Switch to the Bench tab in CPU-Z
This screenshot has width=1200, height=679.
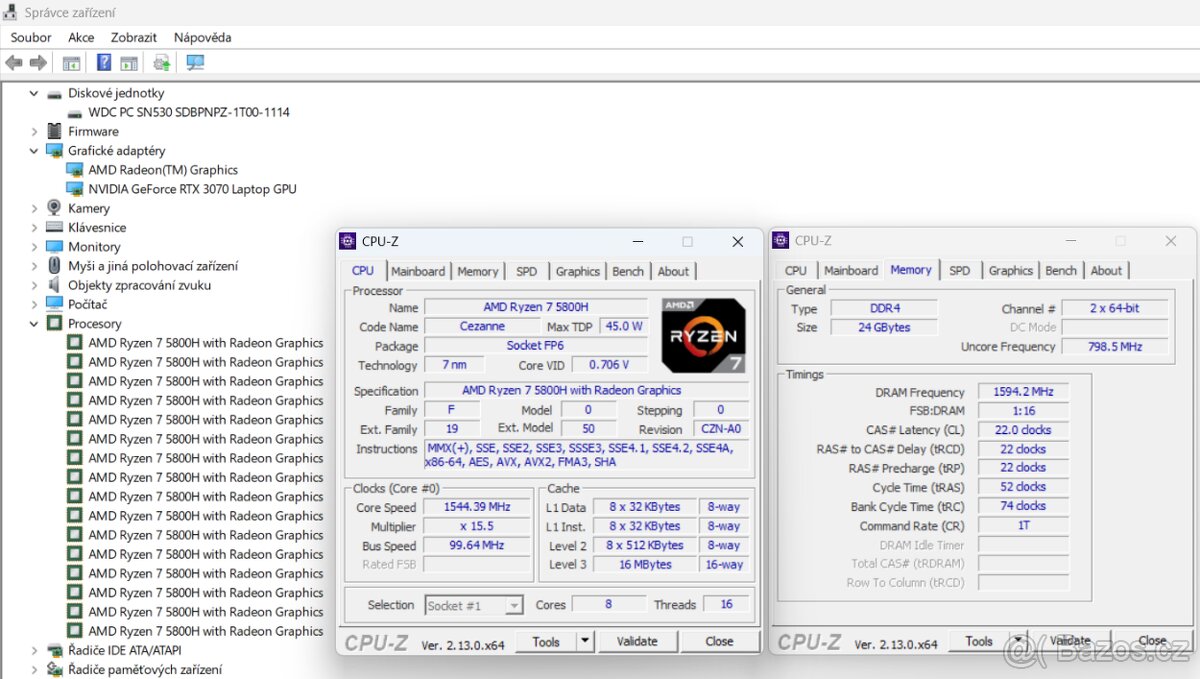[628, 270]
